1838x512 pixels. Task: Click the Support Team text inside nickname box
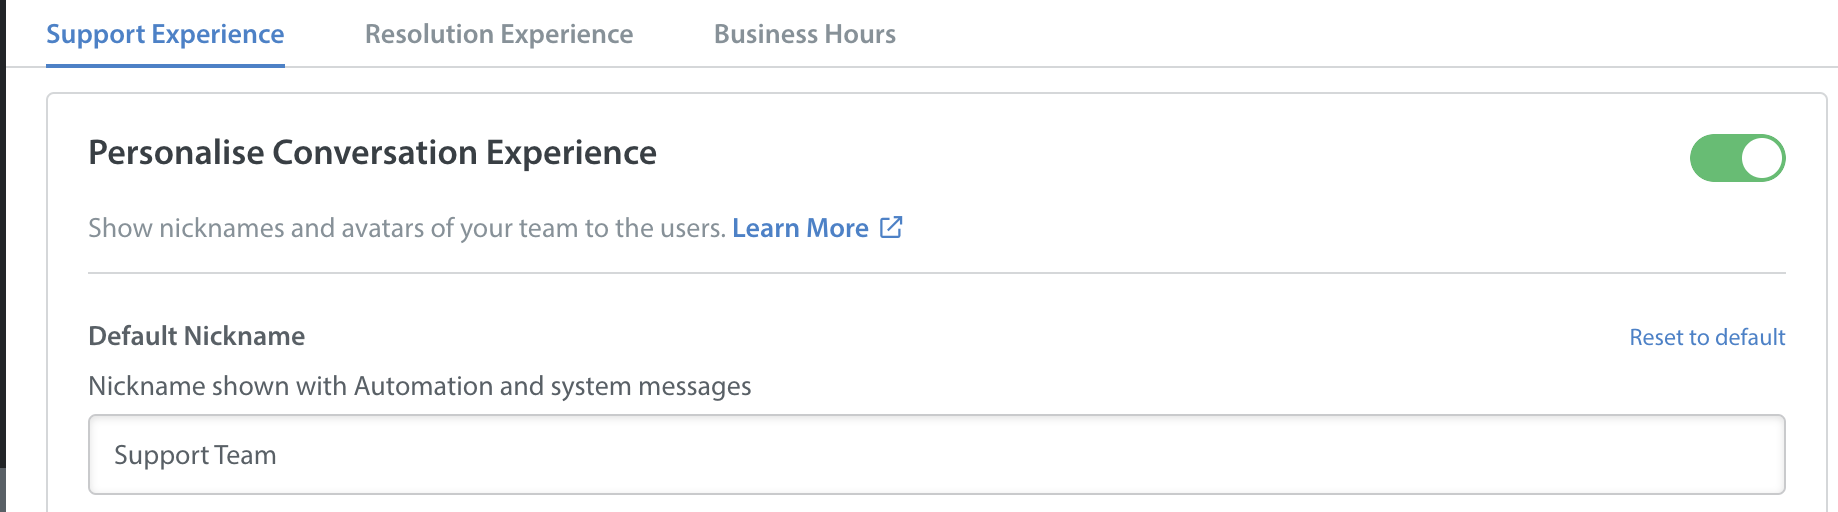coord(195,455)
